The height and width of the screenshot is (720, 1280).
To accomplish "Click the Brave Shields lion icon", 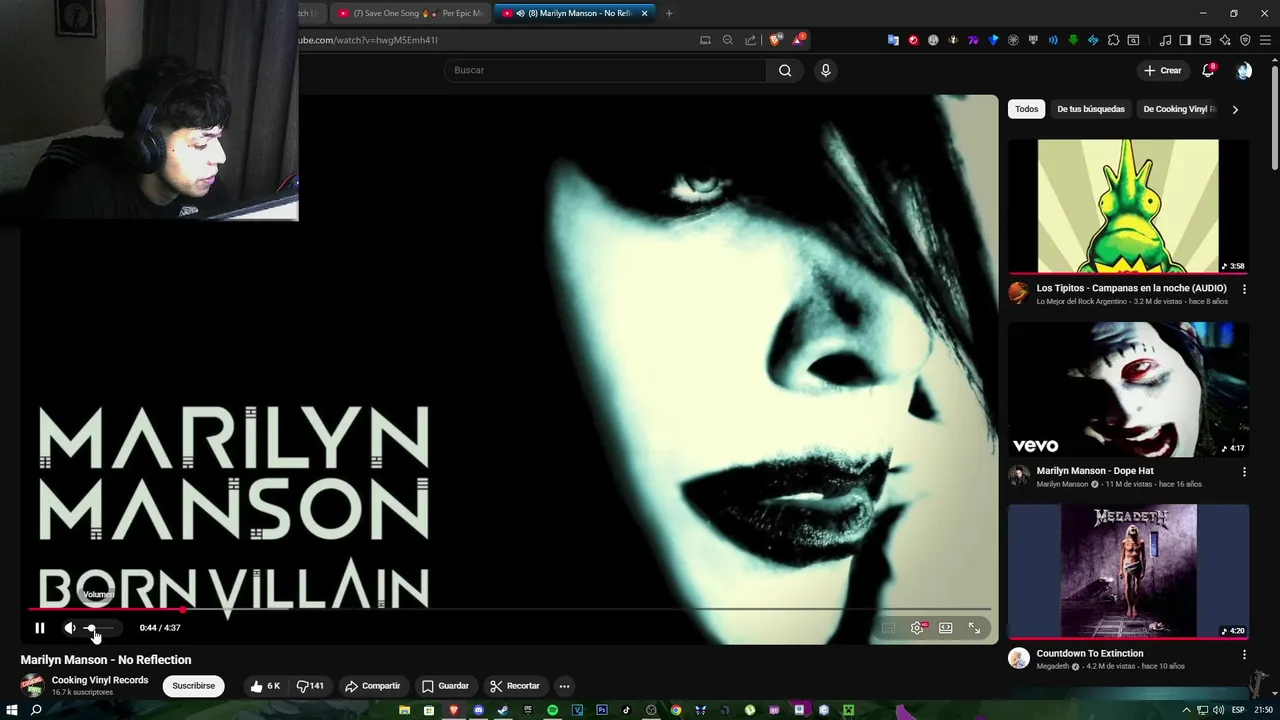I will pyautogui.click(x=775, y=40).
